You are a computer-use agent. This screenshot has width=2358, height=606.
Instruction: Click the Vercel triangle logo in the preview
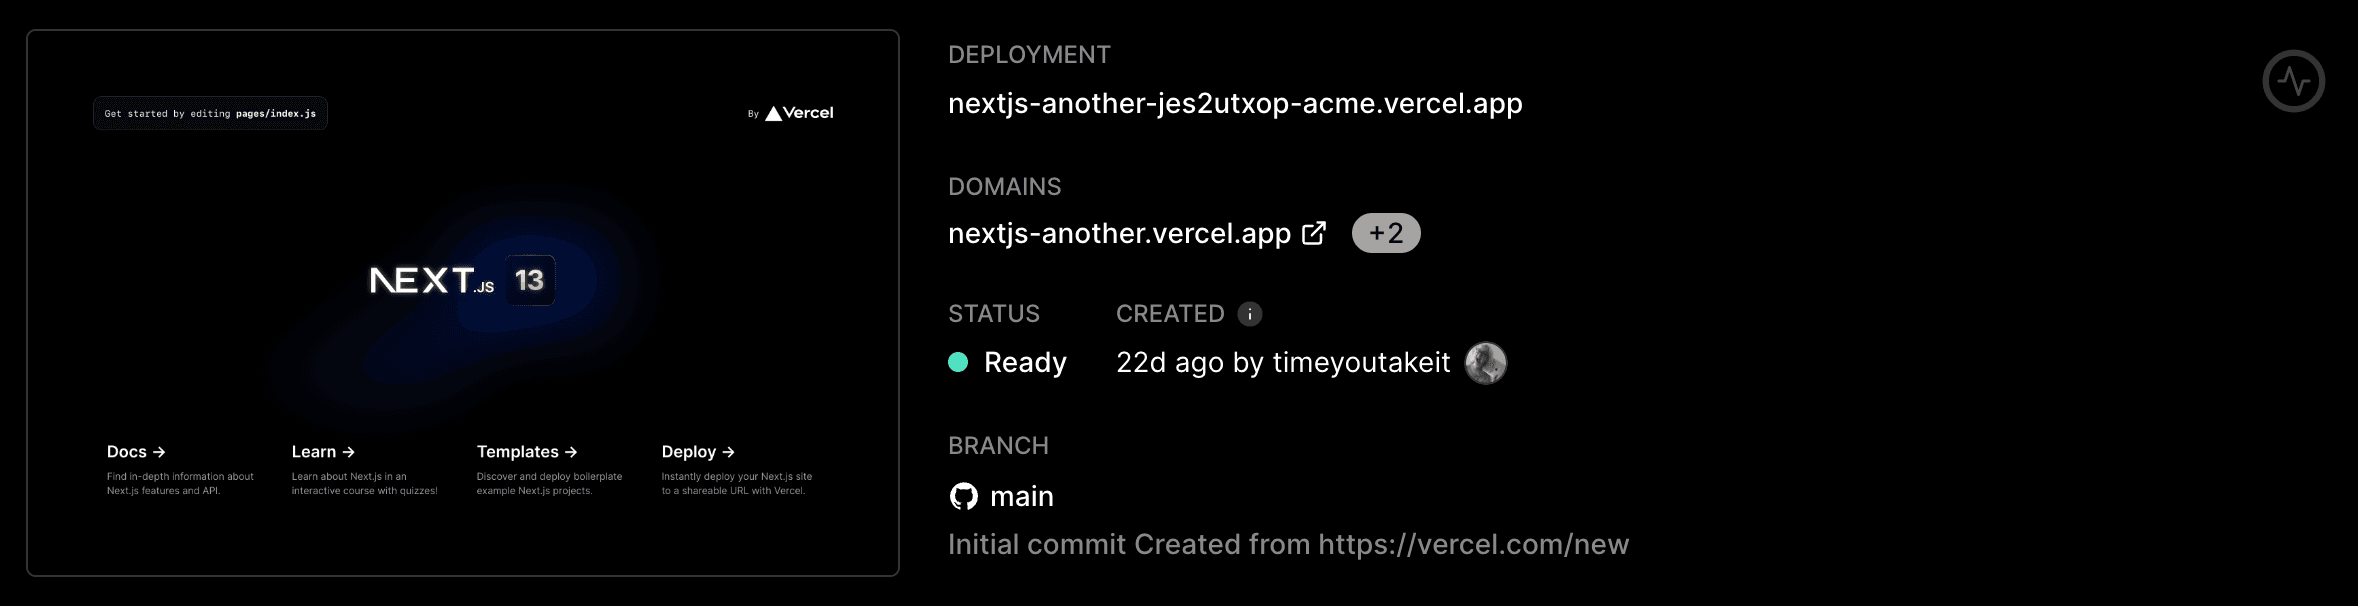coord(773,112)
